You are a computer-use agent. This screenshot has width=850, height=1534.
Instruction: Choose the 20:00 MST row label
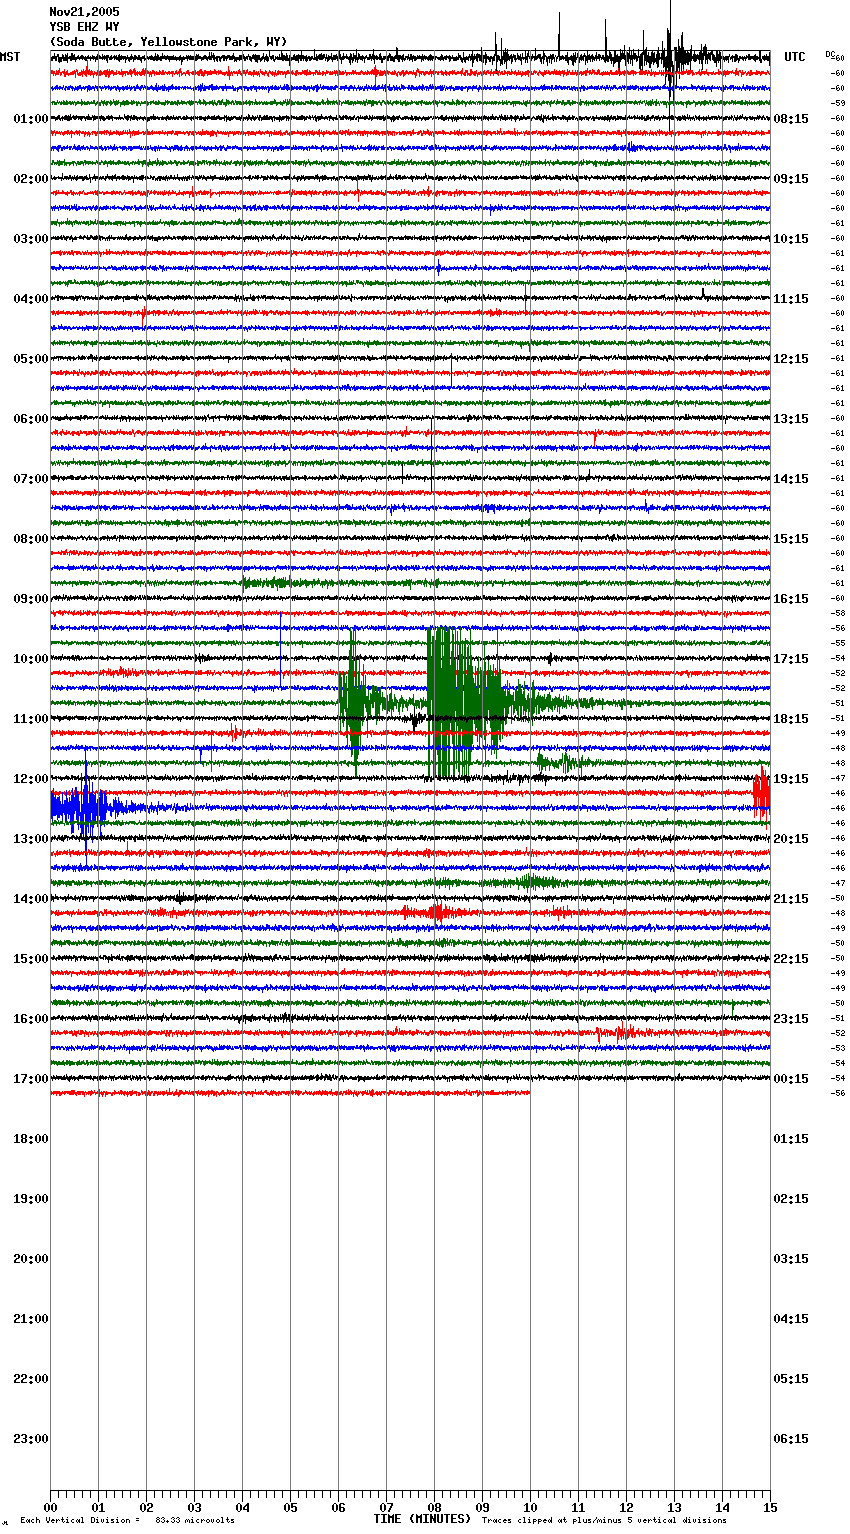(x=31, y=1259)
